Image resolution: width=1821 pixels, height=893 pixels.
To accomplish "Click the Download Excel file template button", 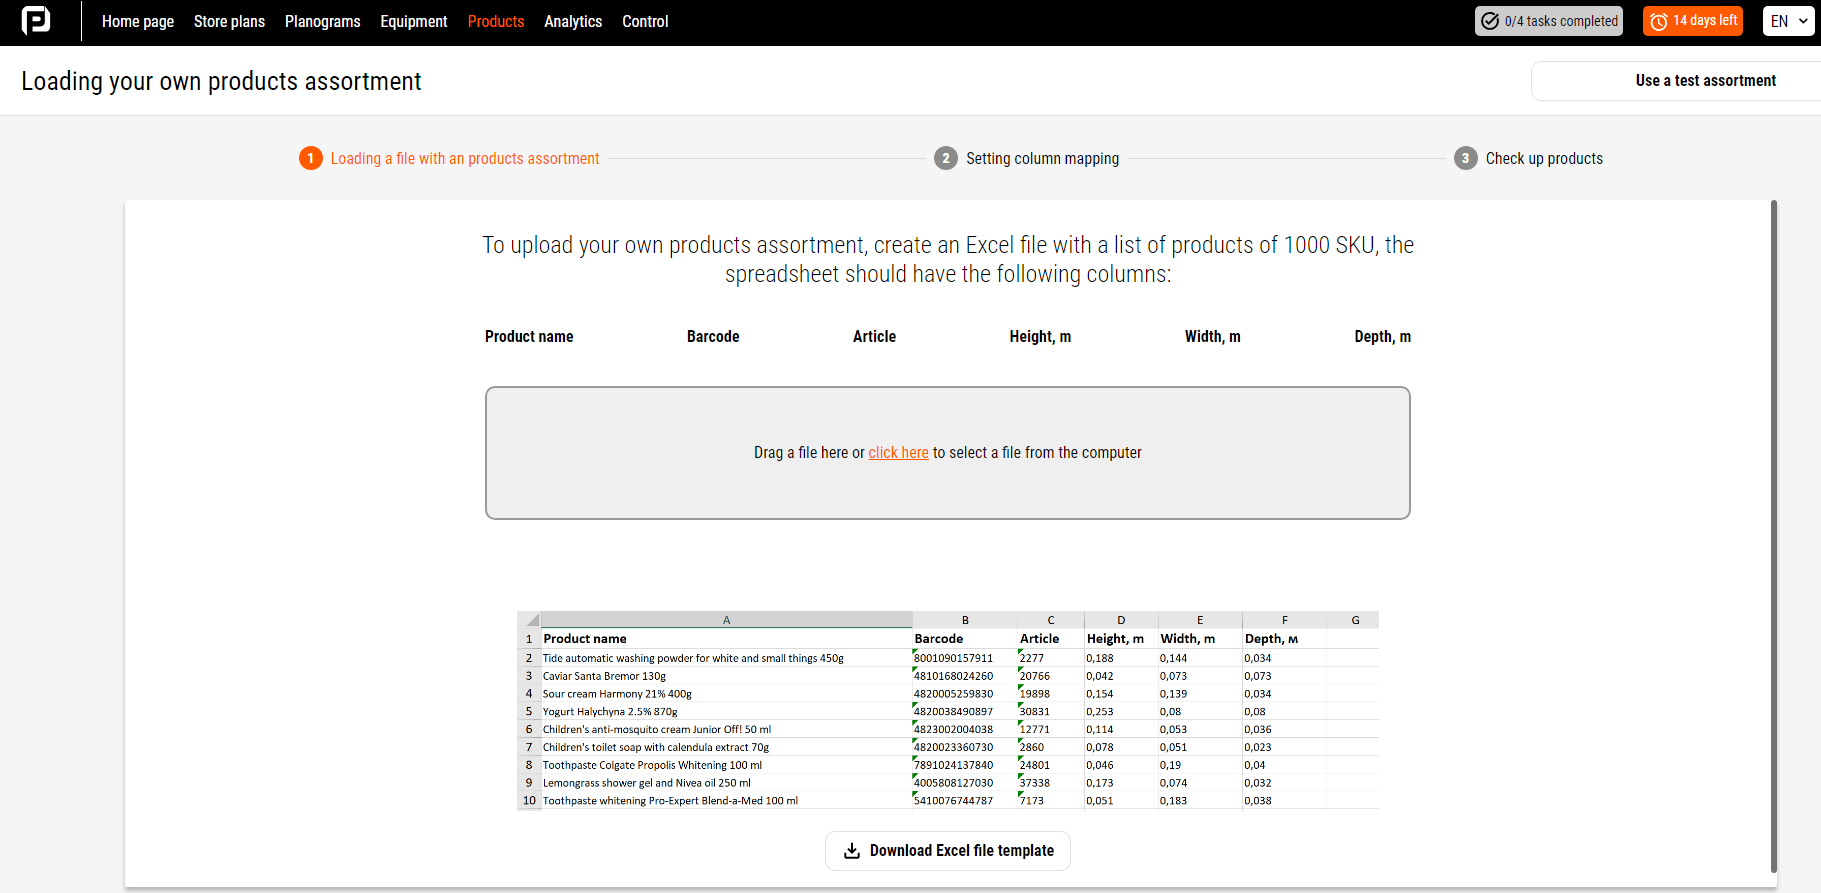I will [x=948, y=851].
